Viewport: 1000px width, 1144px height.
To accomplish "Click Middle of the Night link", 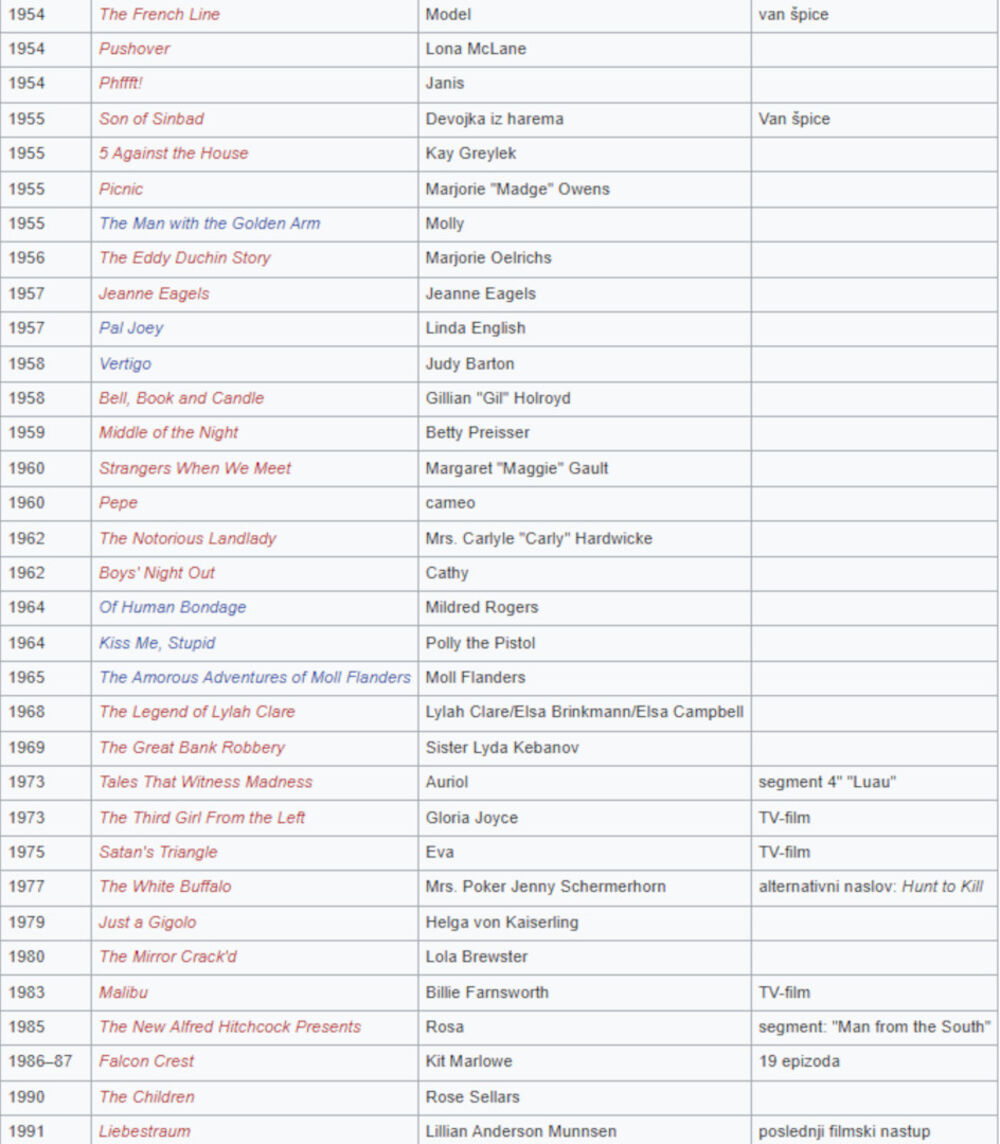I will pyautogui.click(x=168, y=433).
